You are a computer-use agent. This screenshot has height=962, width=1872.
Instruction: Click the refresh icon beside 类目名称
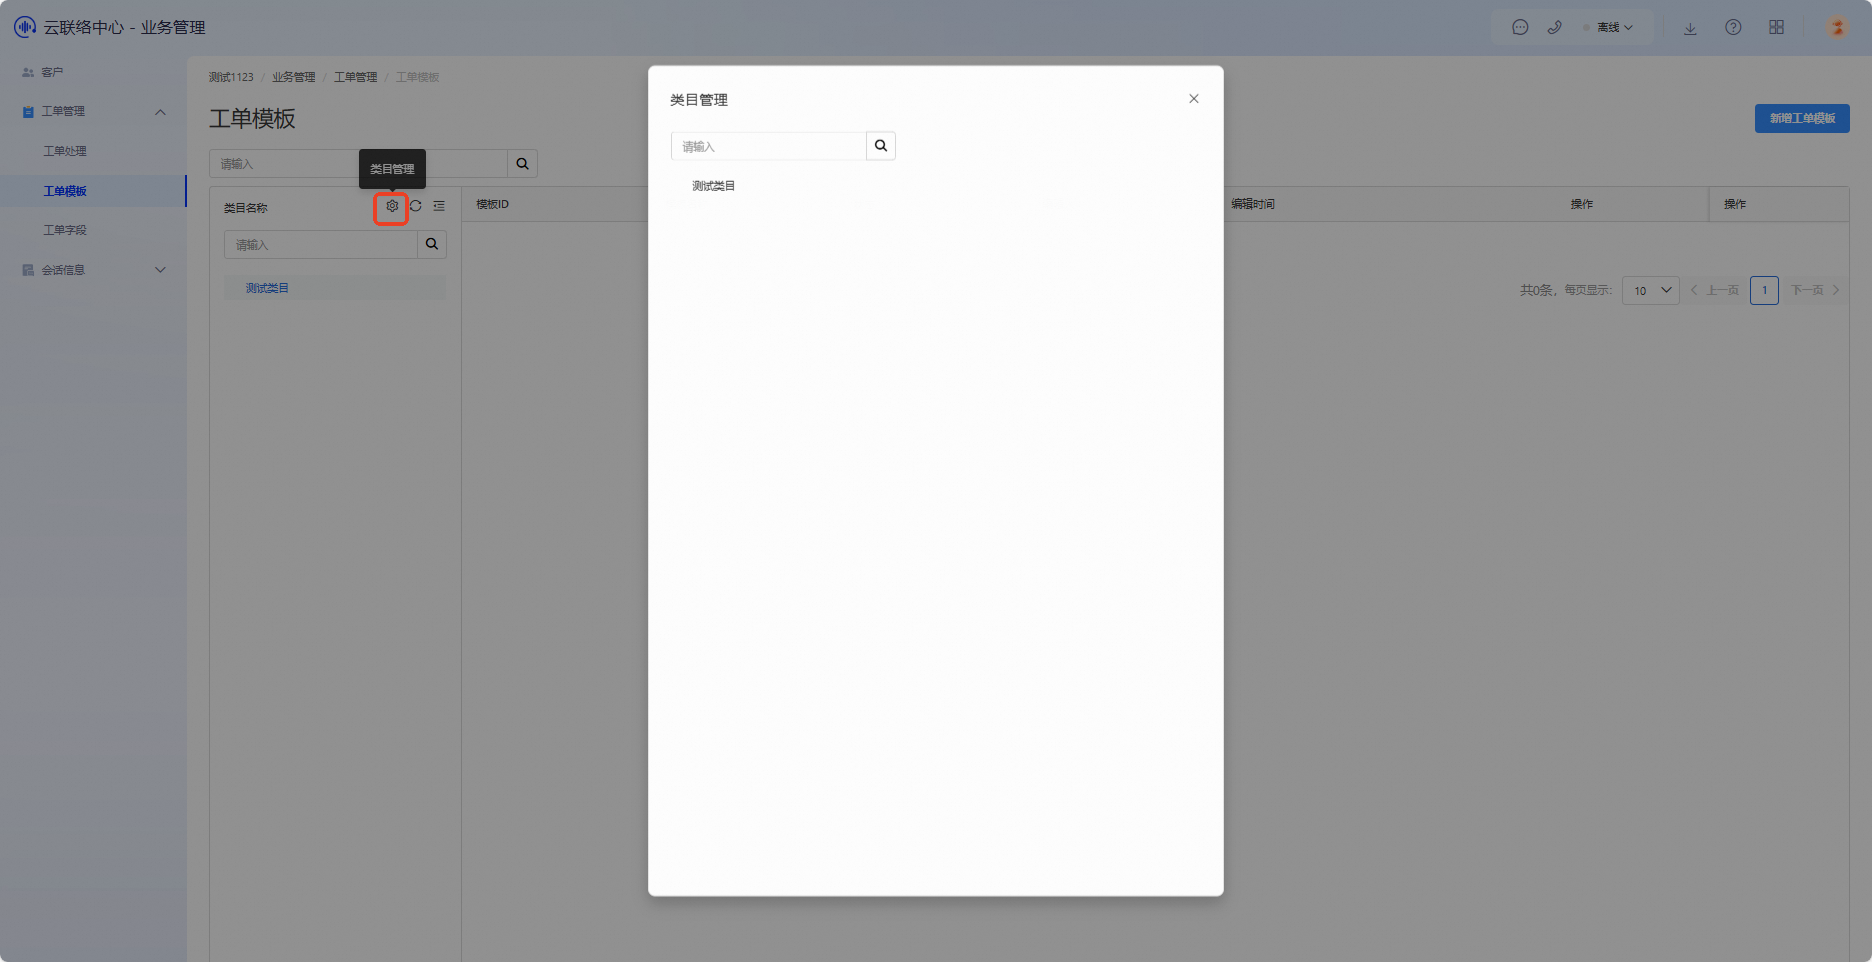point(416,206)
